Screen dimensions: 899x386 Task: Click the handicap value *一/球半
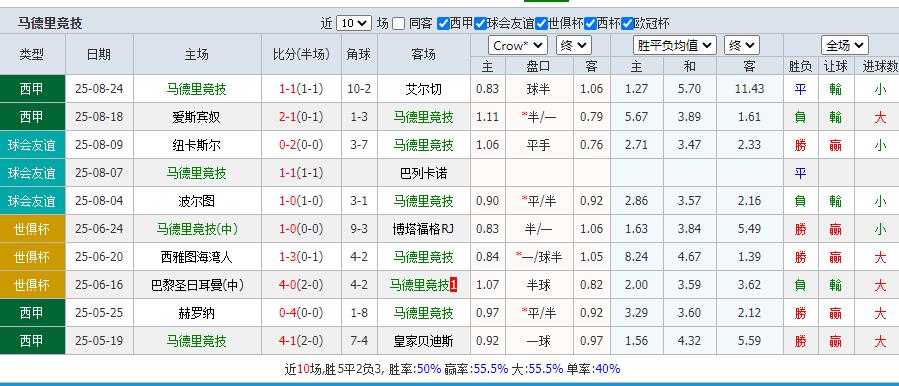tap(538, 257)
